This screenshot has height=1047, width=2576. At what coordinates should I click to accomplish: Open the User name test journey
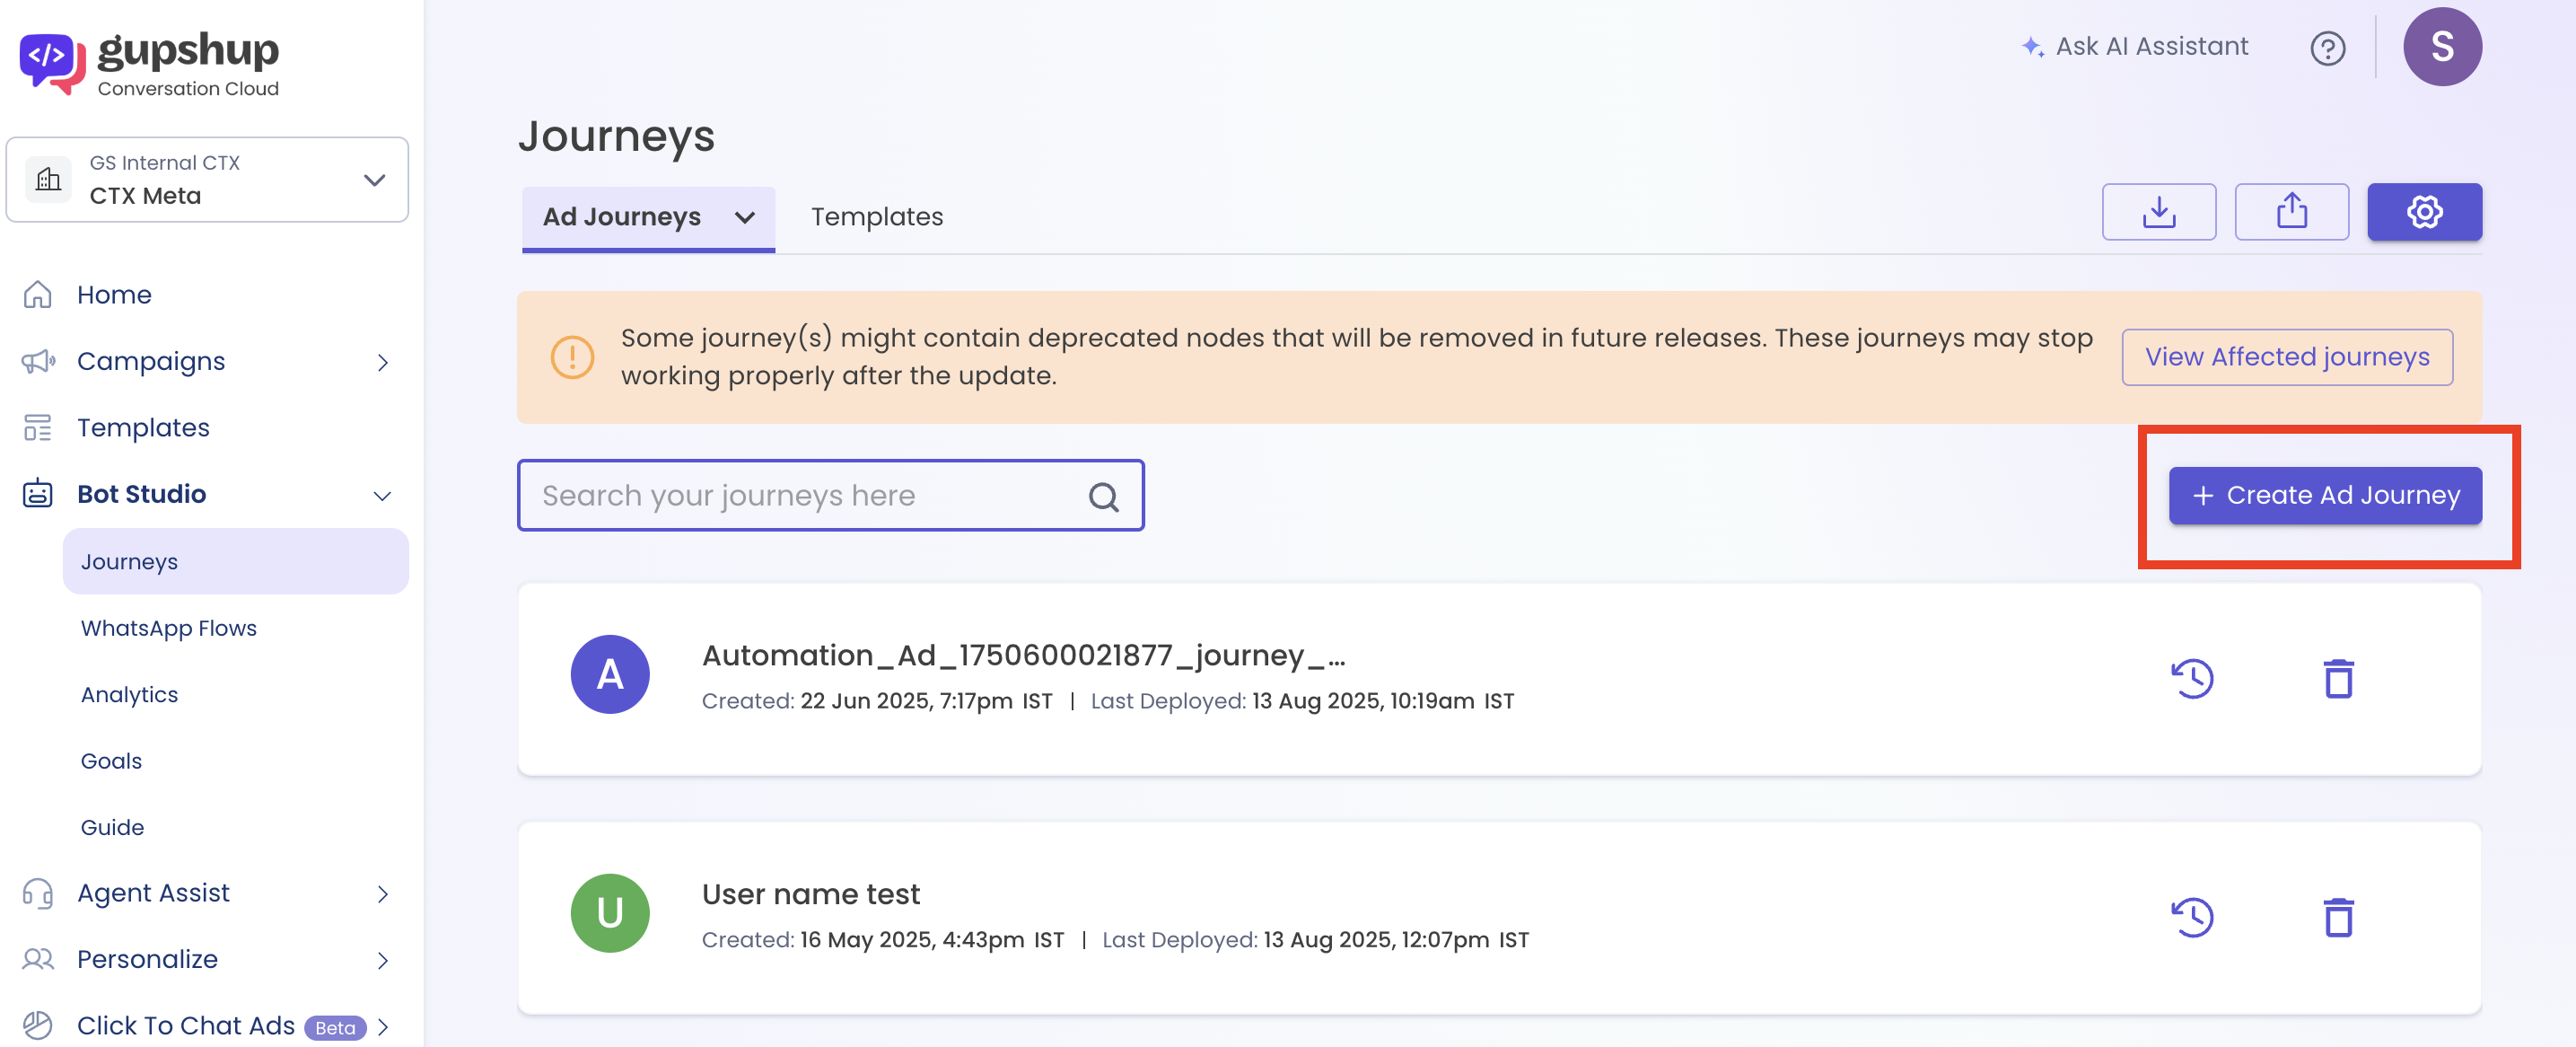[x=810, y=894]
